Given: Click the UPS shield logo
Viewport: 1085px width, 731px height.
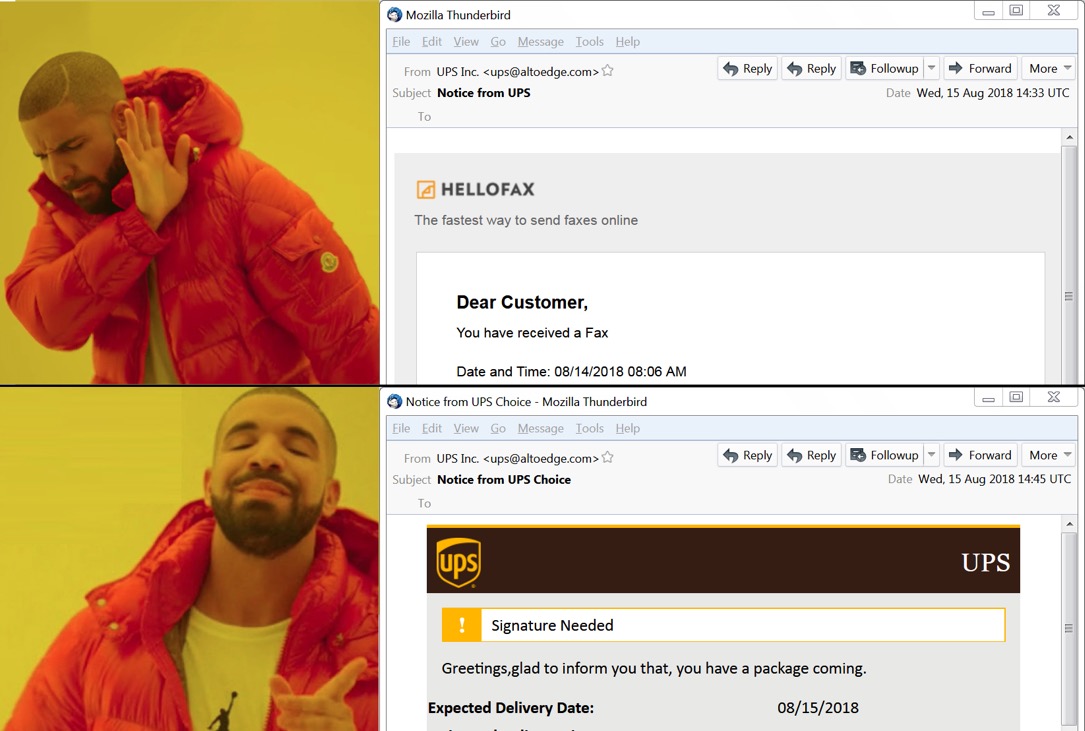Looking at the screenshot, I should [x=458, y=563].
